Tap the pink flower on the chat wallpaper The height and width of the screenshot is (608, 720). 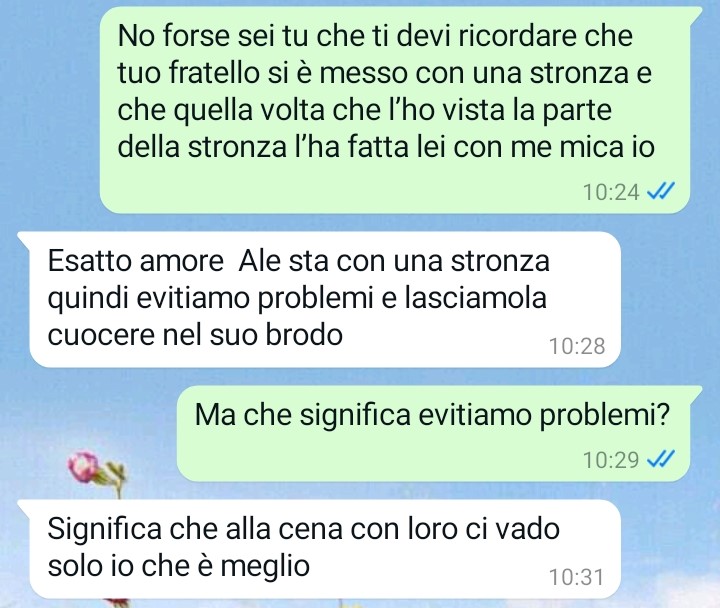85,467
